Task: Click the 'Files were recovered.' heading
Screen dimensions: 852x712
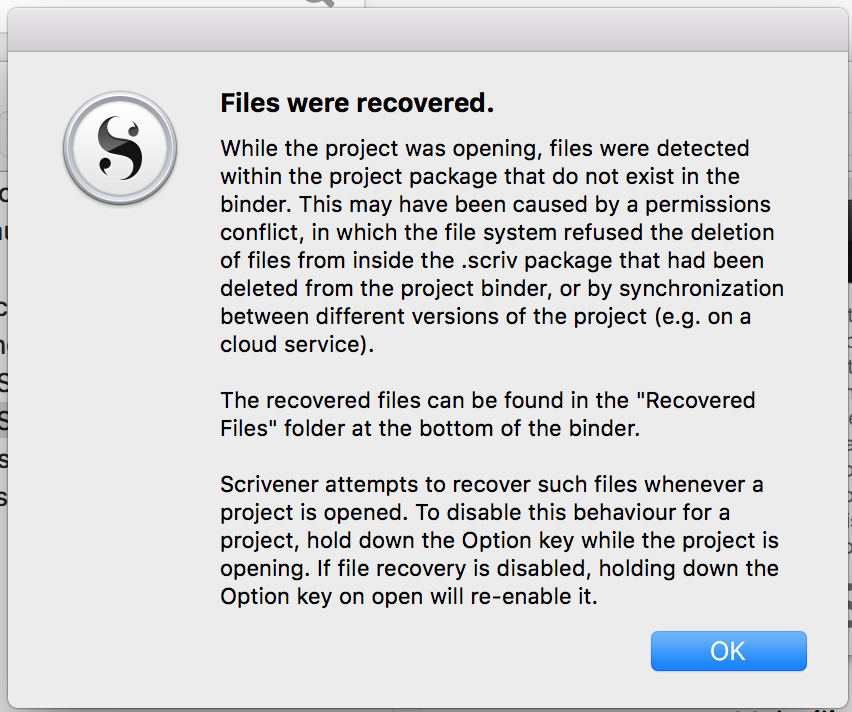Action: [357, 103]
